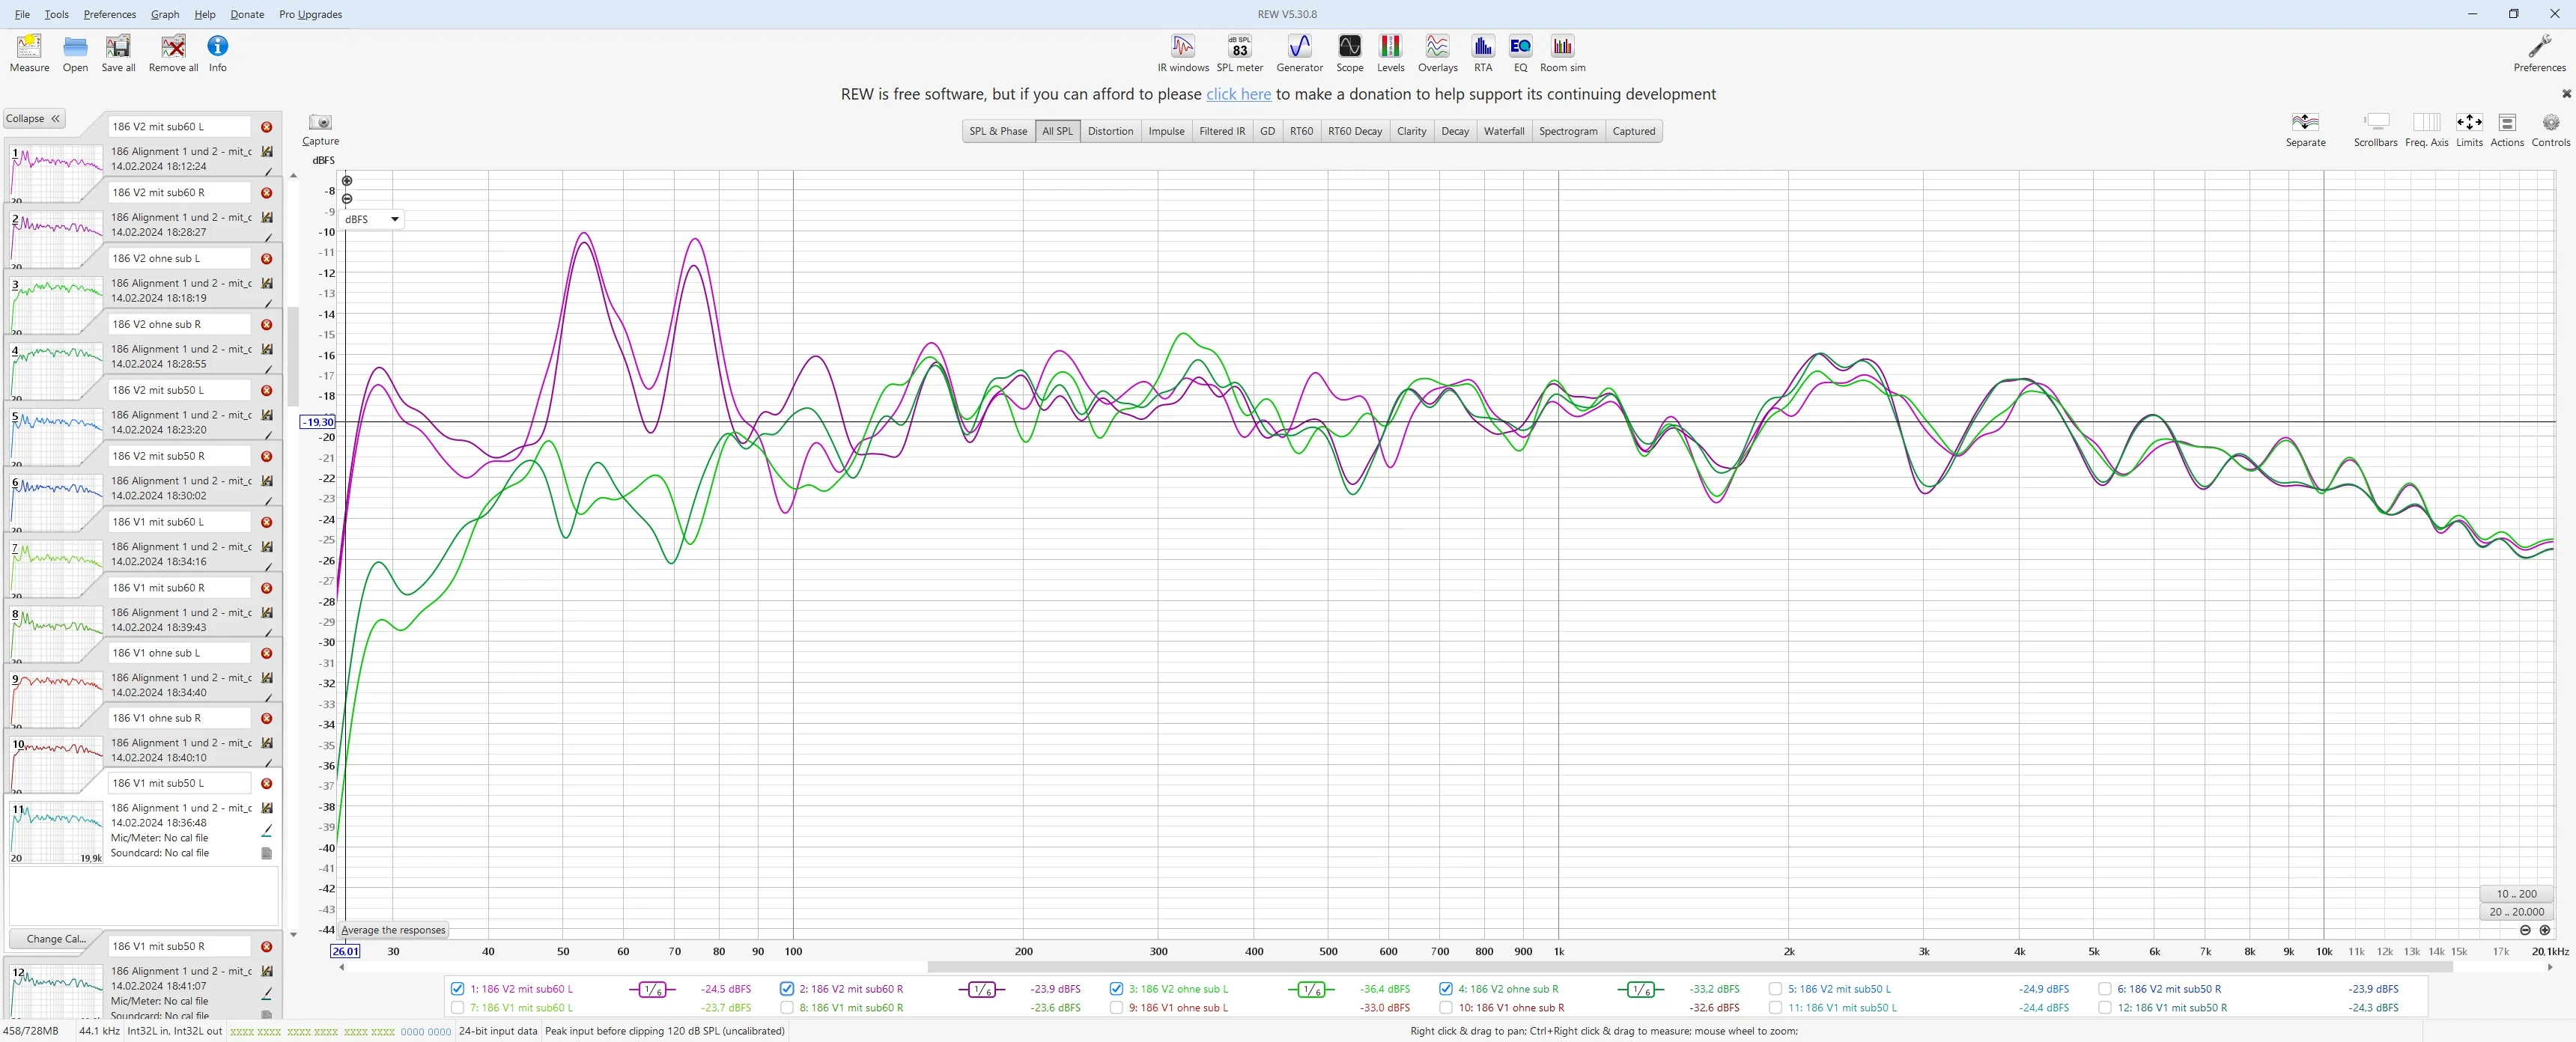
Task: Uncheck trace 1: 186 V2 mit sub60 L
Action: (457, 989)
